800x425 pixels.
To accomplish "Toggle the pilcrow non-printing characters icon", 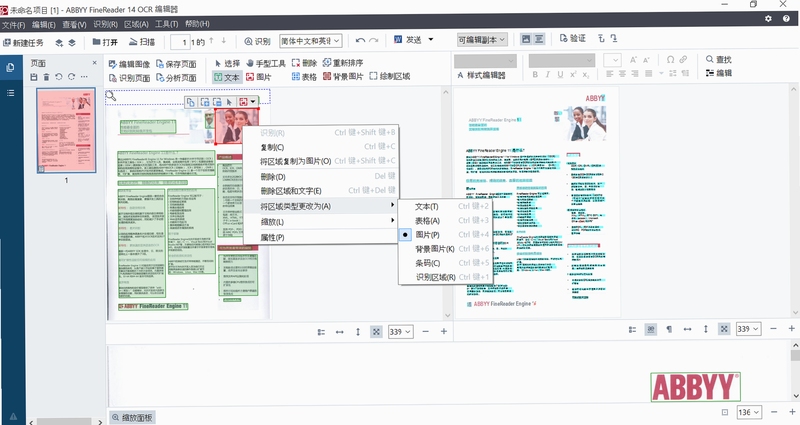I will click(669, 330).
